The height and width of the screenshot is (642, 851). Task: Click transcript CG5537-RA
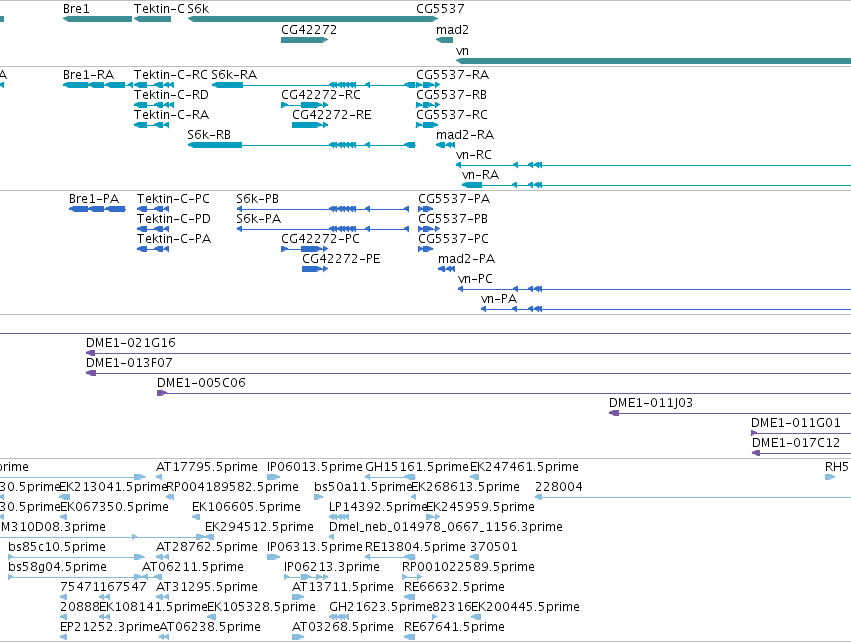tap(428, 85)
